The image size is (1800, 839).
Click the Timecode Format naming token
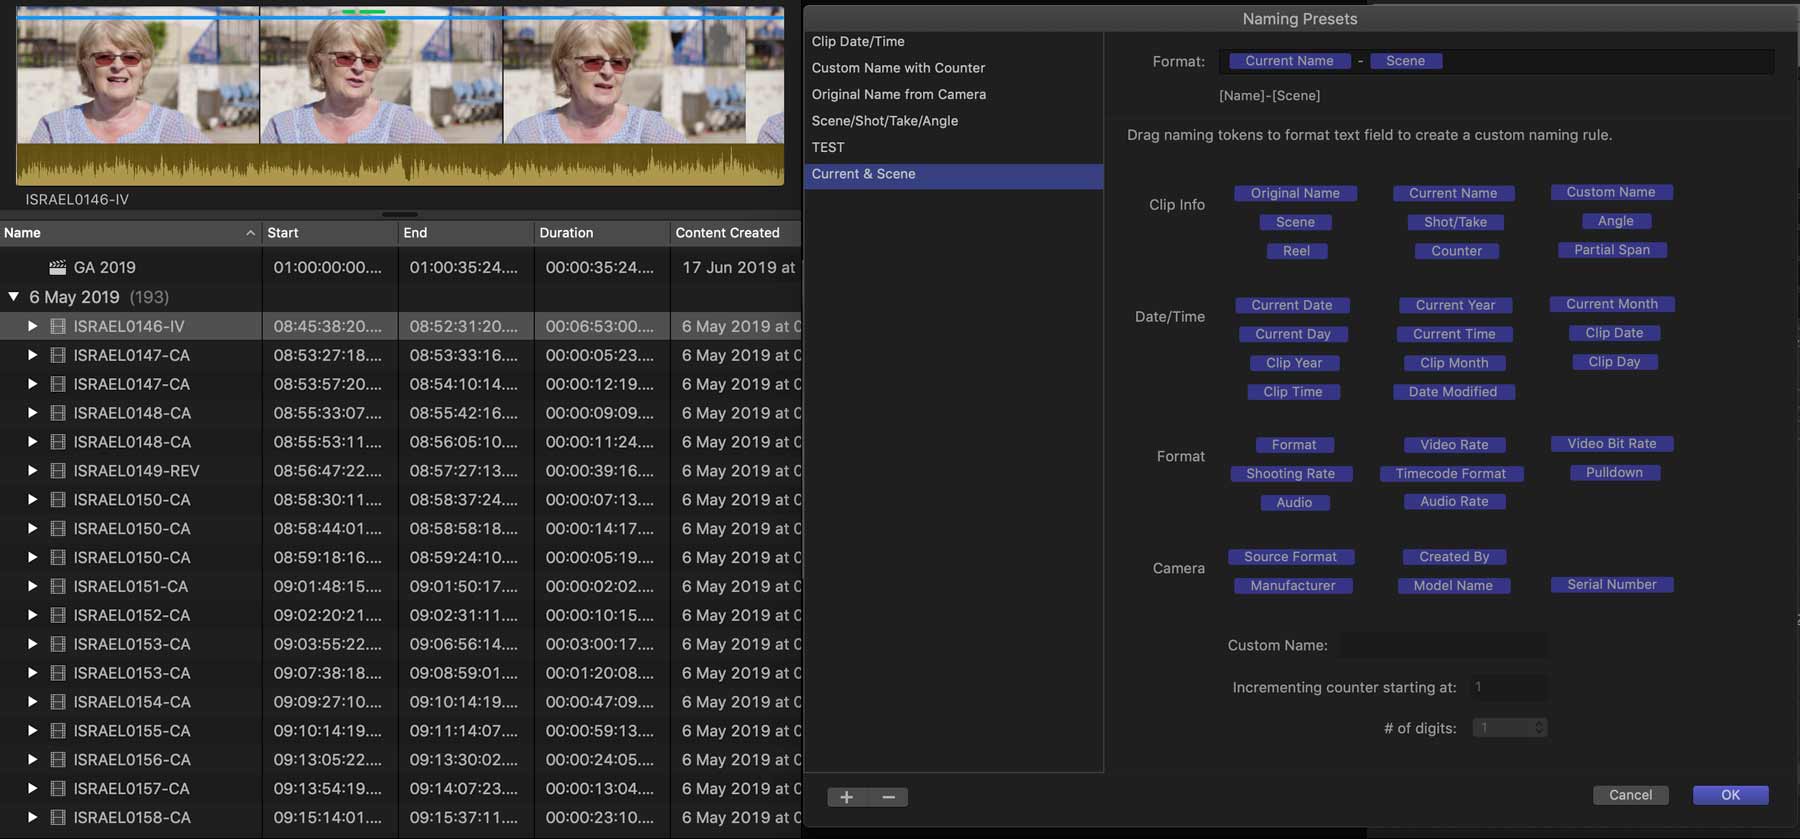(1451, 474)
